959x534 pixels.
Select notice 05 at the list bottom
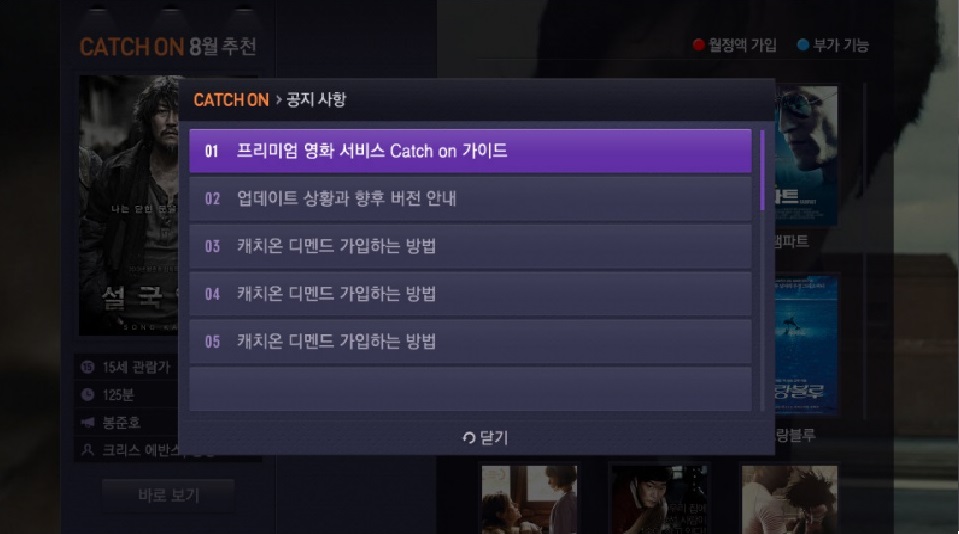coord(470,341)
